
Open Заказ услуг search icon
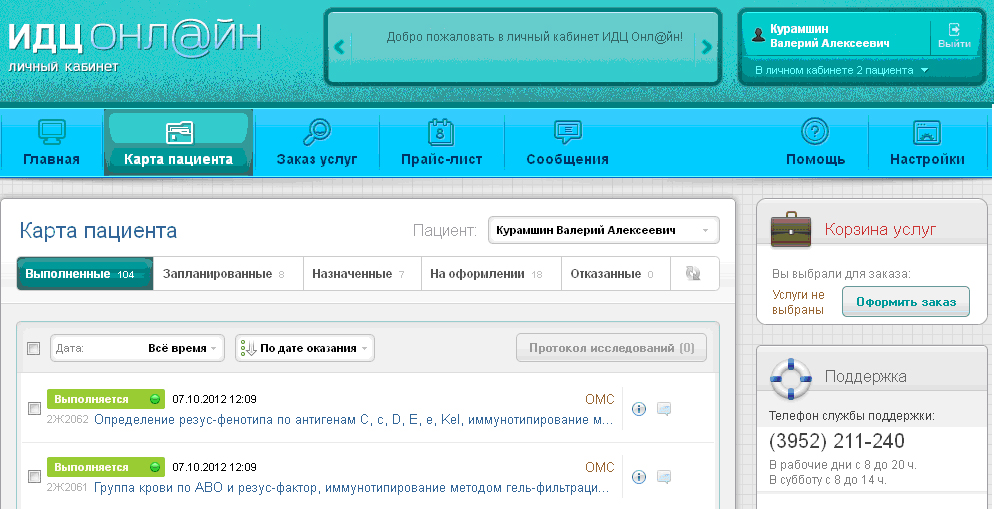pyautogui.click(x=316, y=132)
